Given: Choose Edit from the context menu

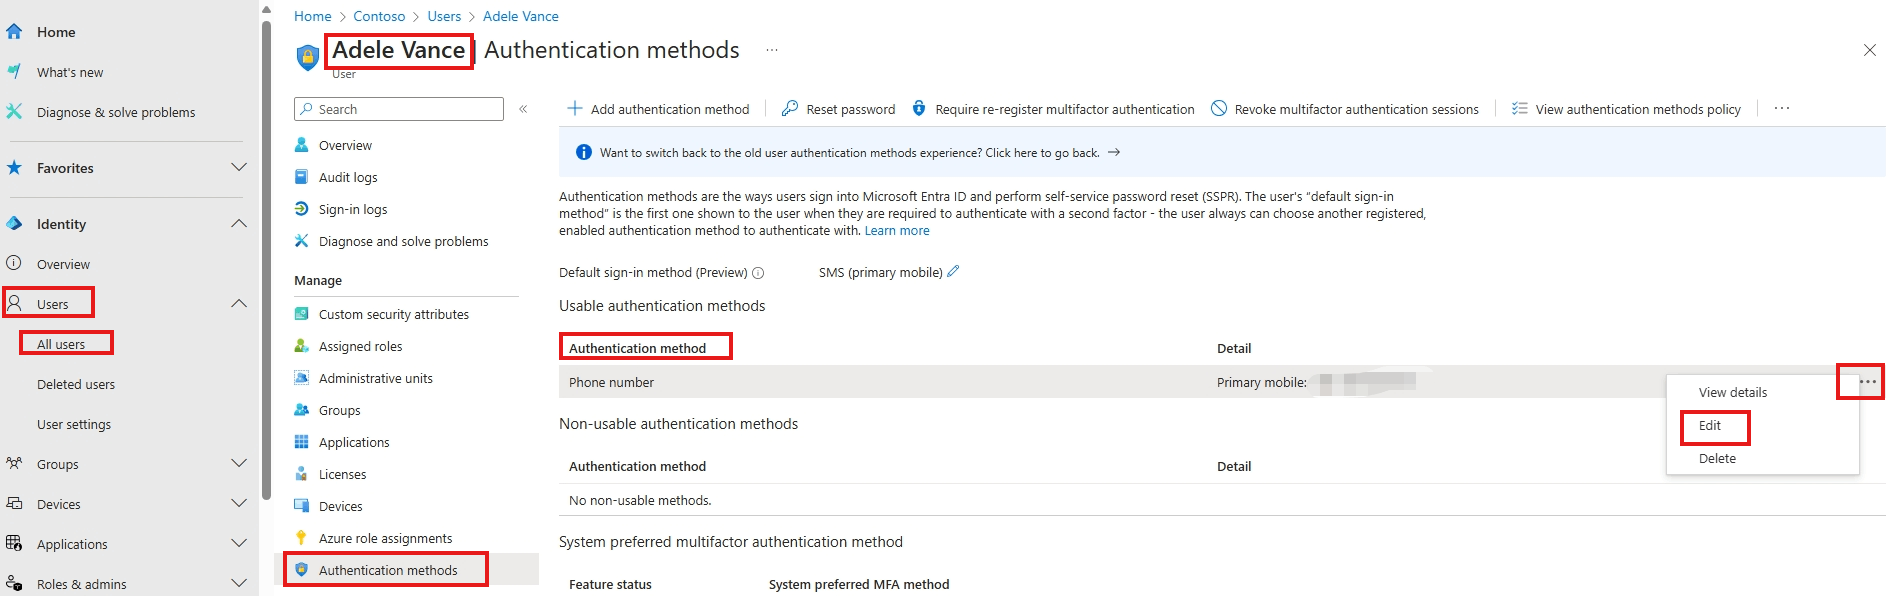Looking at the screenshot, I should coord(1710,425).
